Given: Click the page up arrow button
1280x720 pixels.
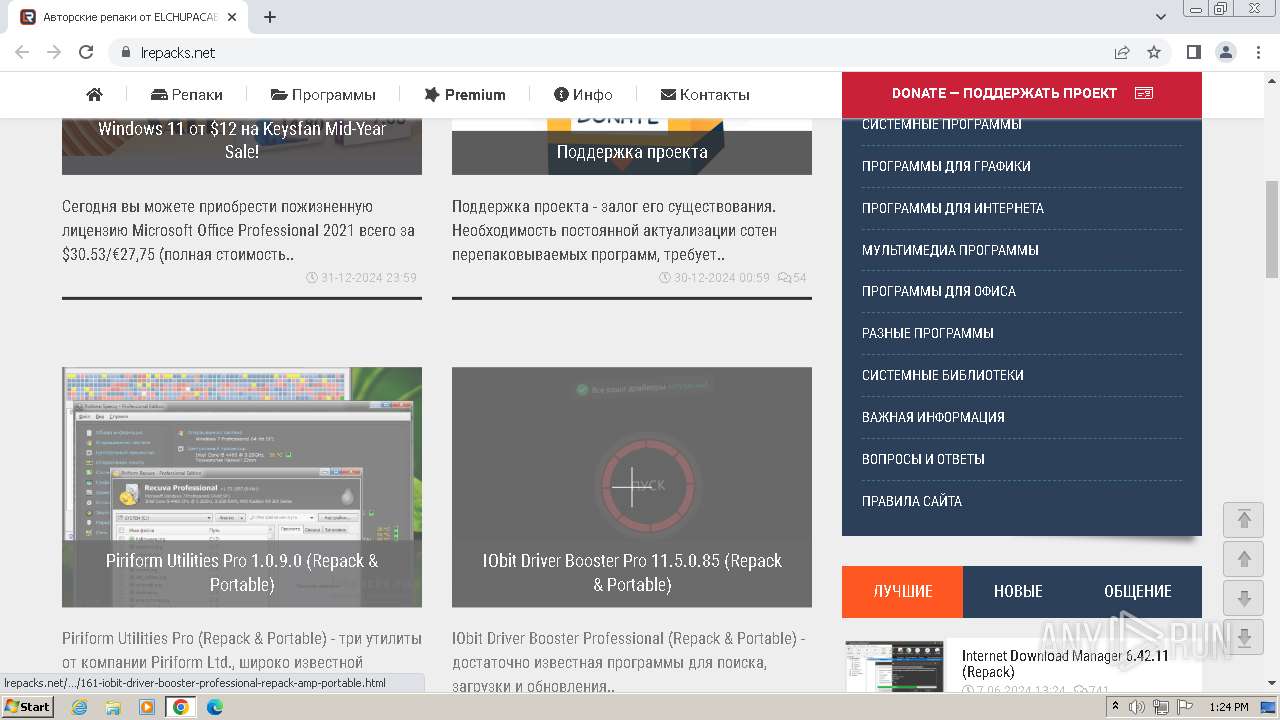Looking at the screenshot, I should click(1244, 559).
